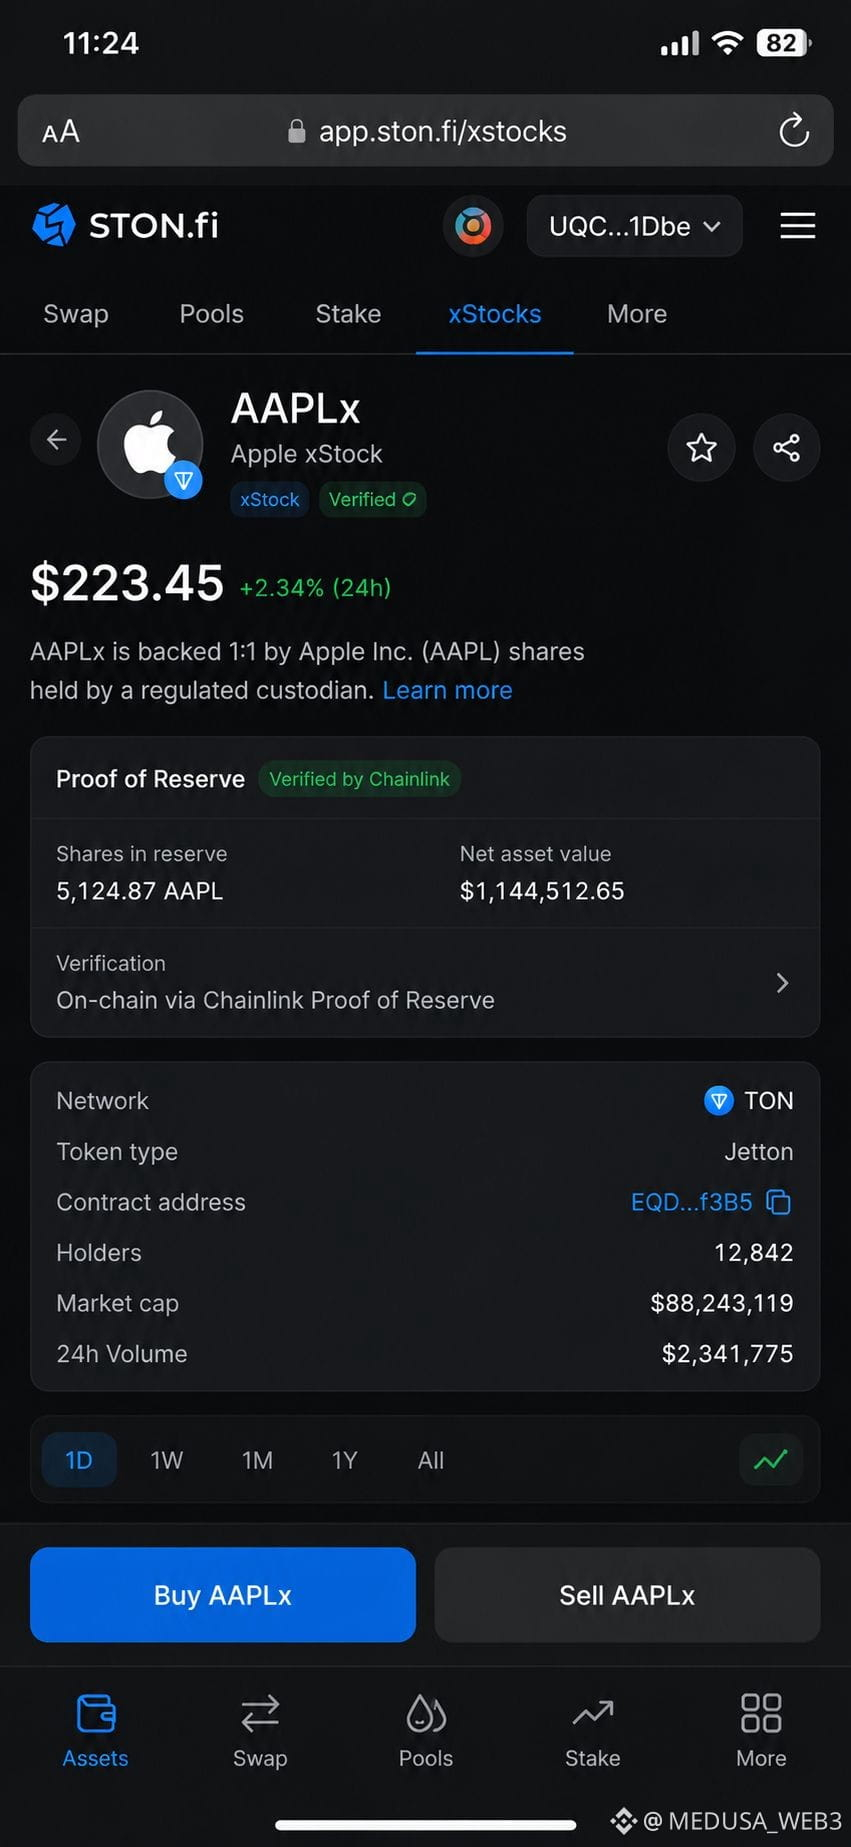Viewport: 851px width, 1847px height.
Task: Select the 1W chart timeframe
Action: click(x=167, y=1460)
